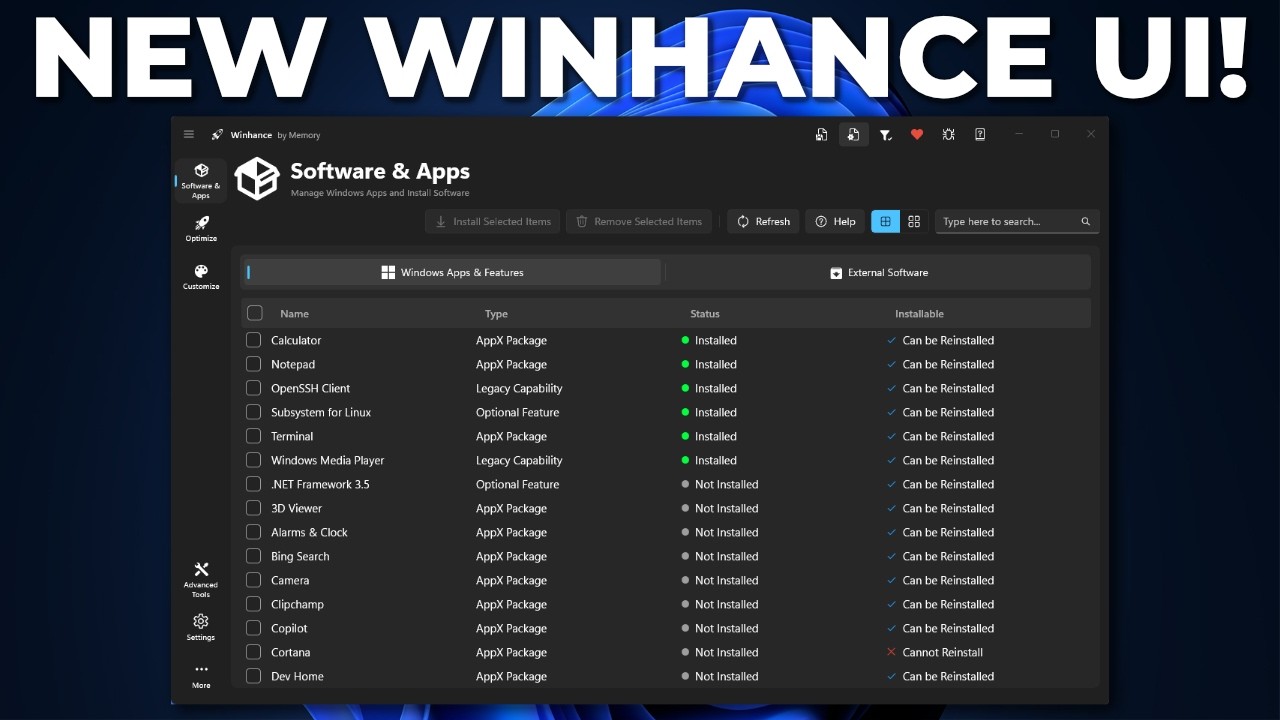Toggle the filter funnel icon
The width and height of the screenshot is (1280, 720).
pyautogui.click(x=885, y=134)
